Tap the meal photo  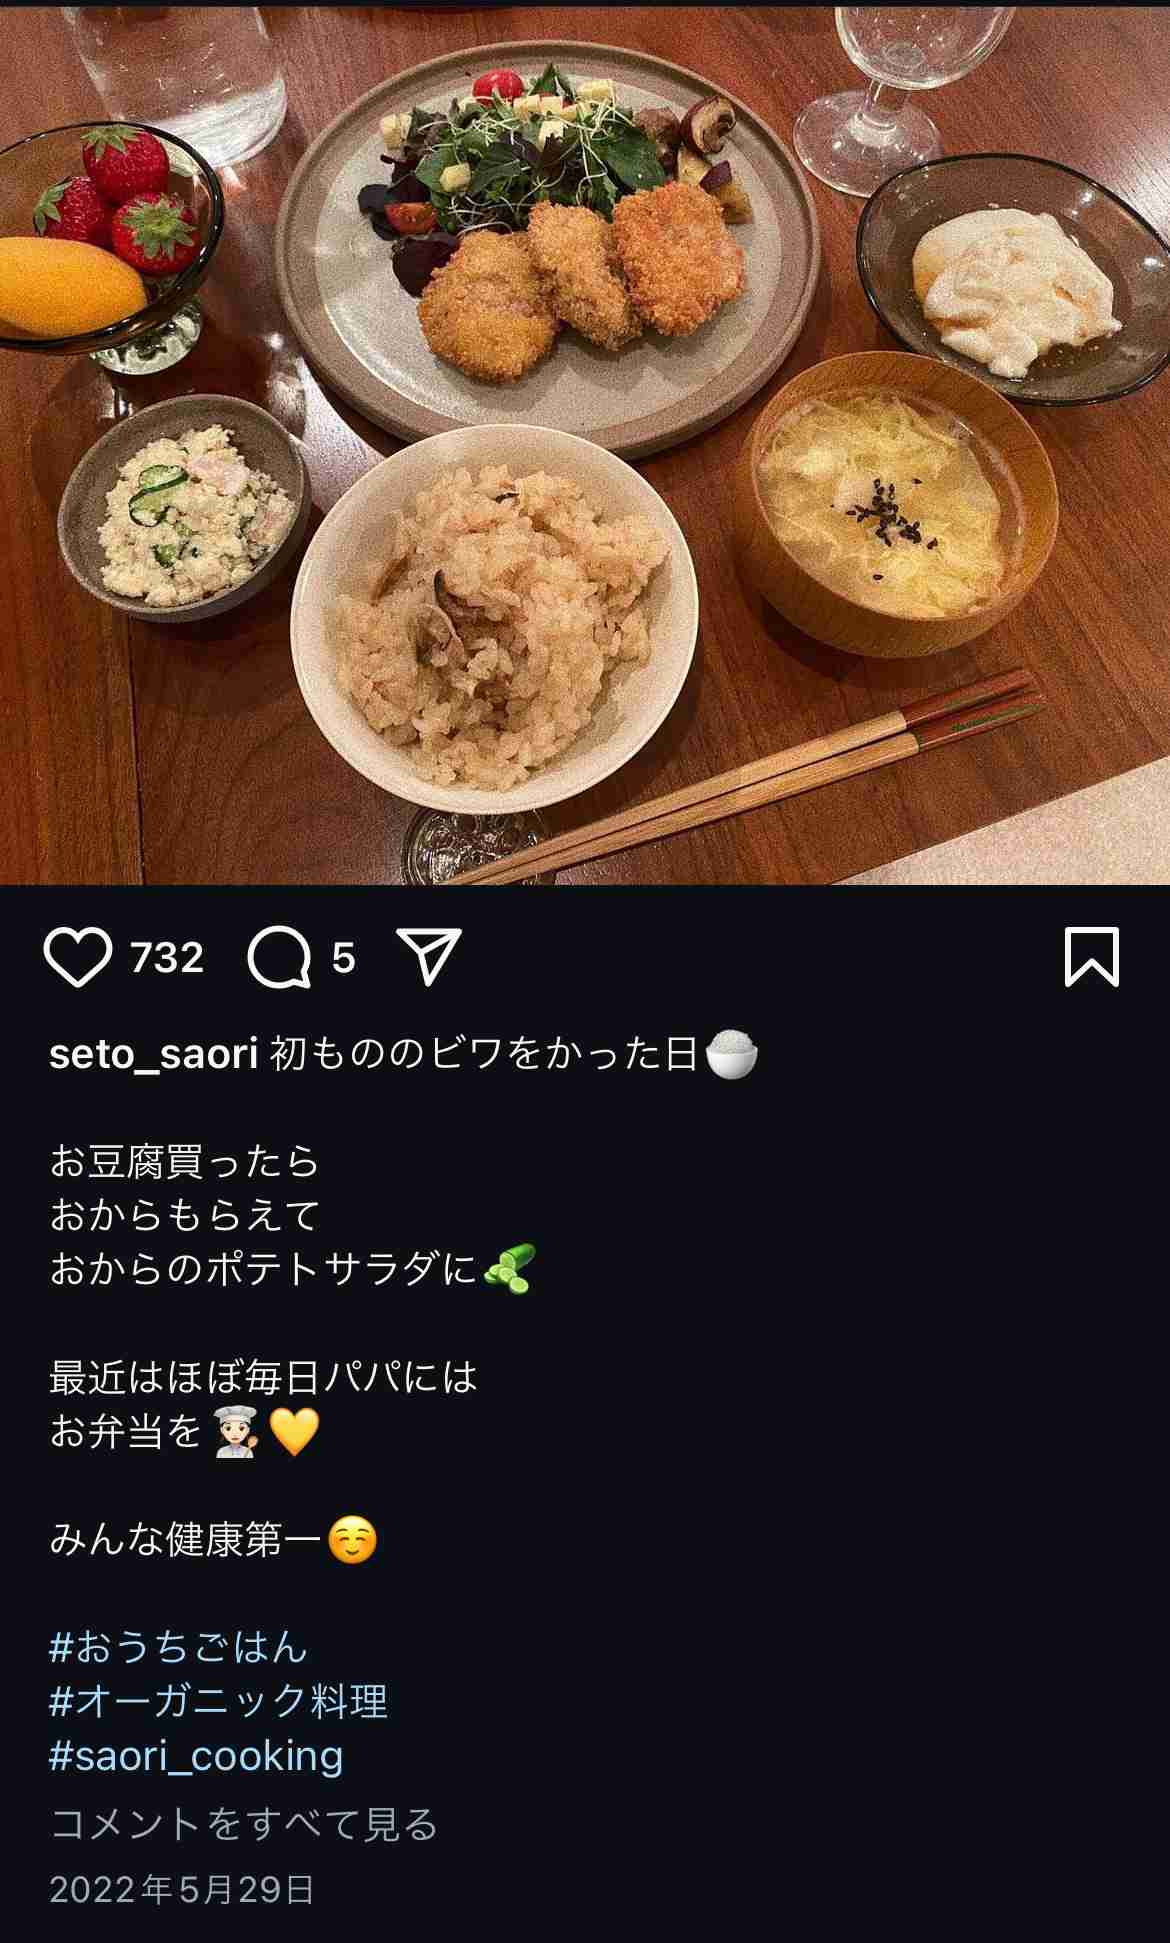[x=585, y=442]
